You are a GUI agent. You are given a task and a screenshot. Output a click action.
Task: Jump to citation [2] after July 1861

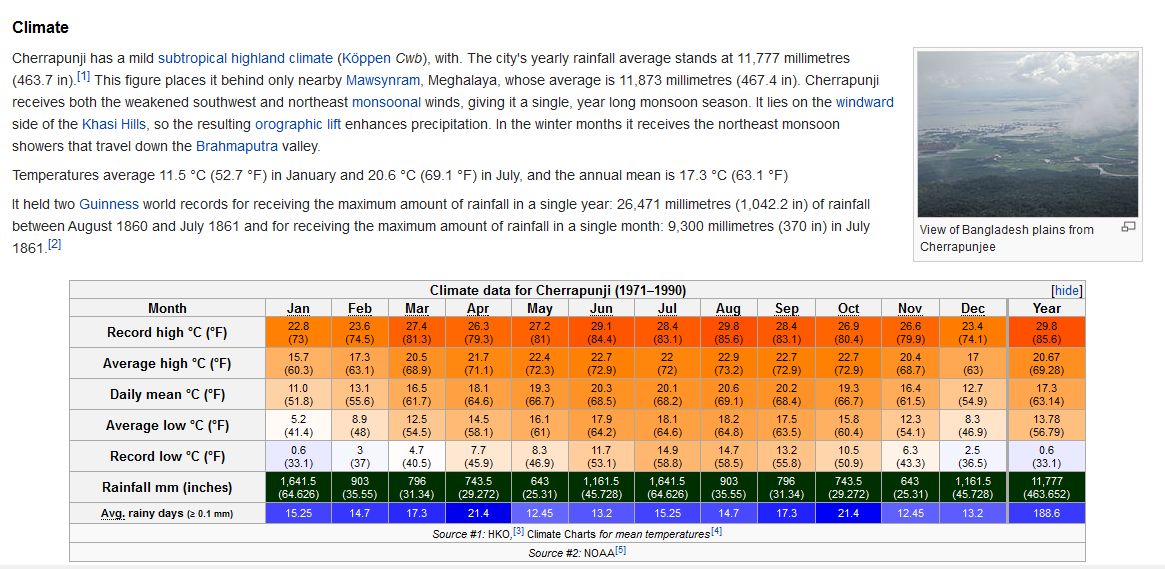[x=53, y=244]
